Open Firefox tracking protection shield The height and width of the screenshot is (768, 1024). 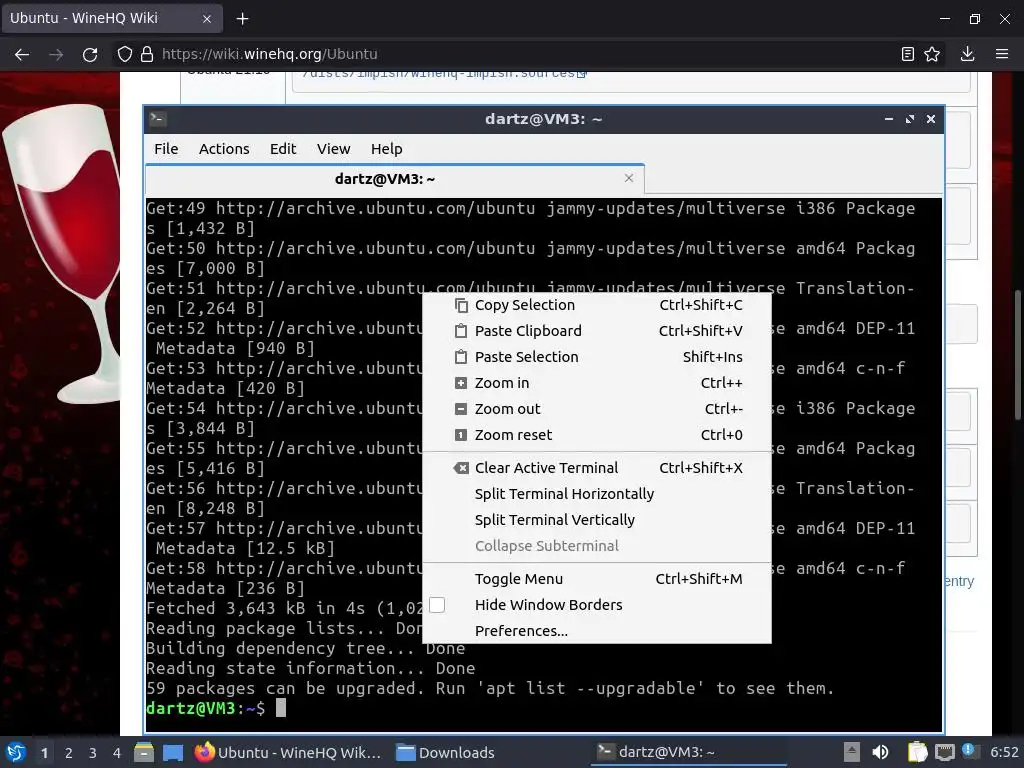coord(125,54)
